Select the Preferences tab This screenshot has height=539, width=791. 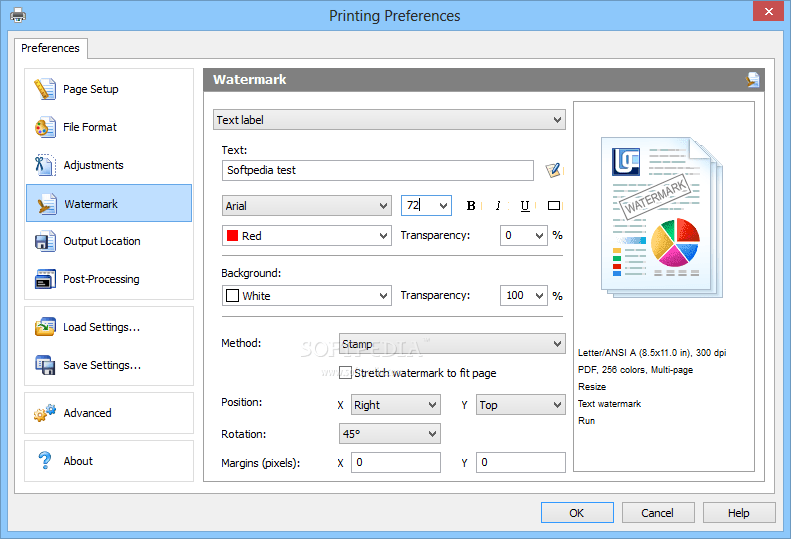(x=50, y=48)
